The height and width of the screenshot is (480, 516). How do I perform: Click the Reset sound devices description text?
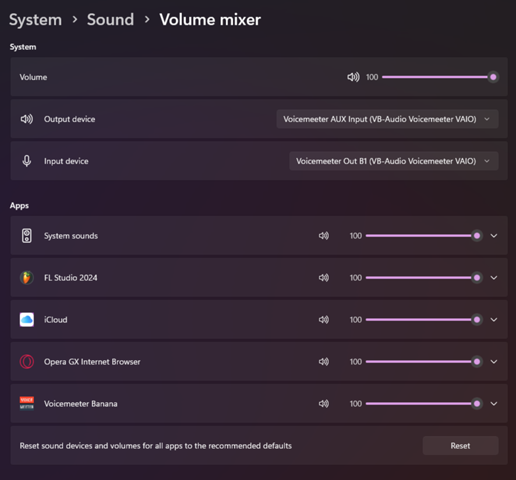click(156, 446)
